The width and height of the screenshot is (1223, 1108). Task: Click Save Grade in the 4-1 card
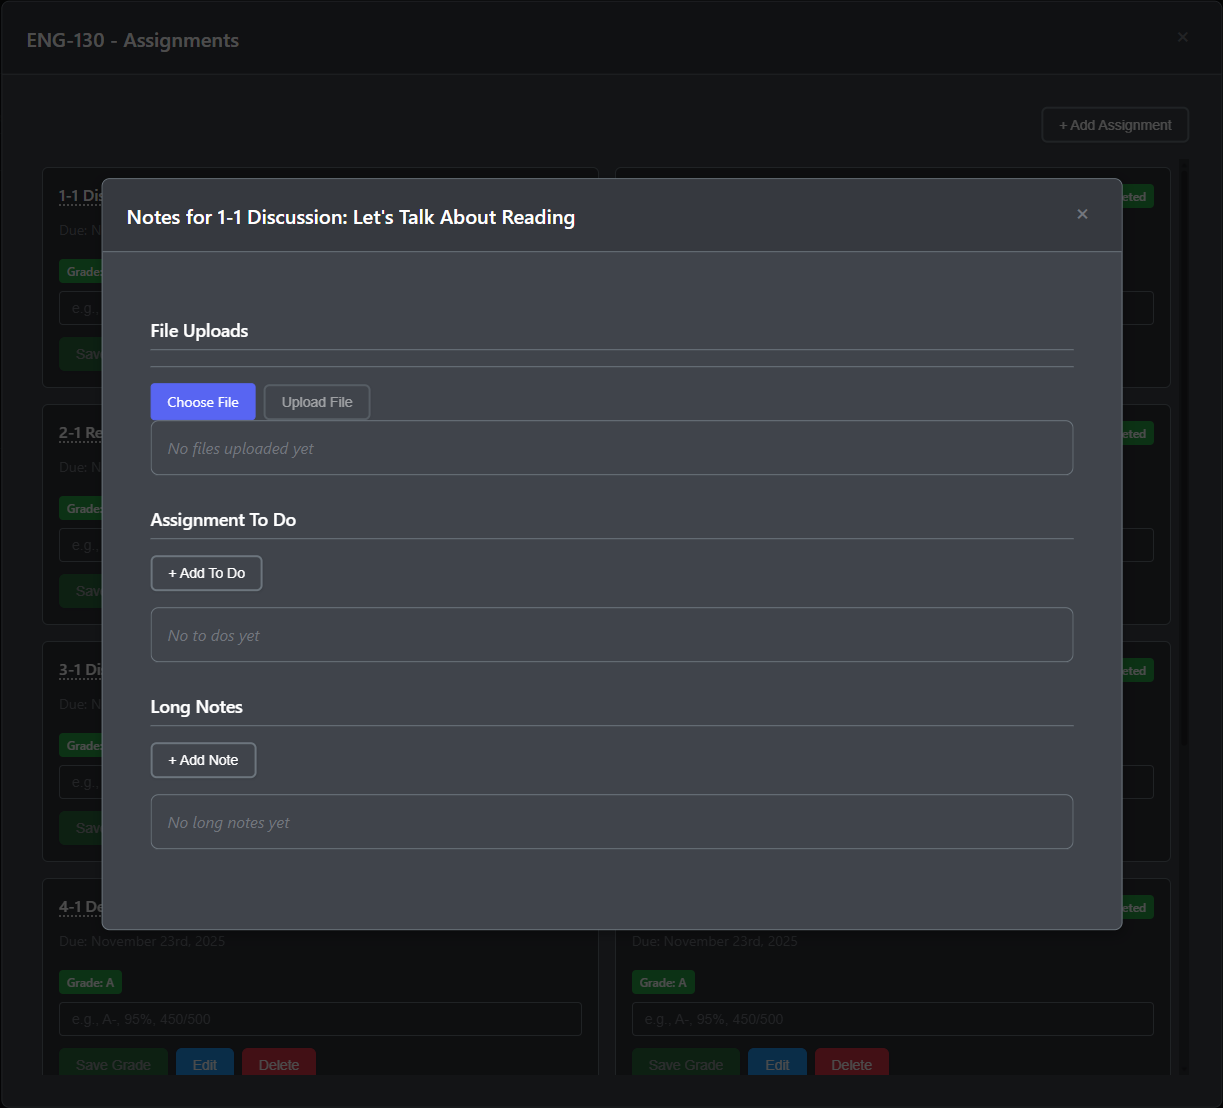[113, 1064]
